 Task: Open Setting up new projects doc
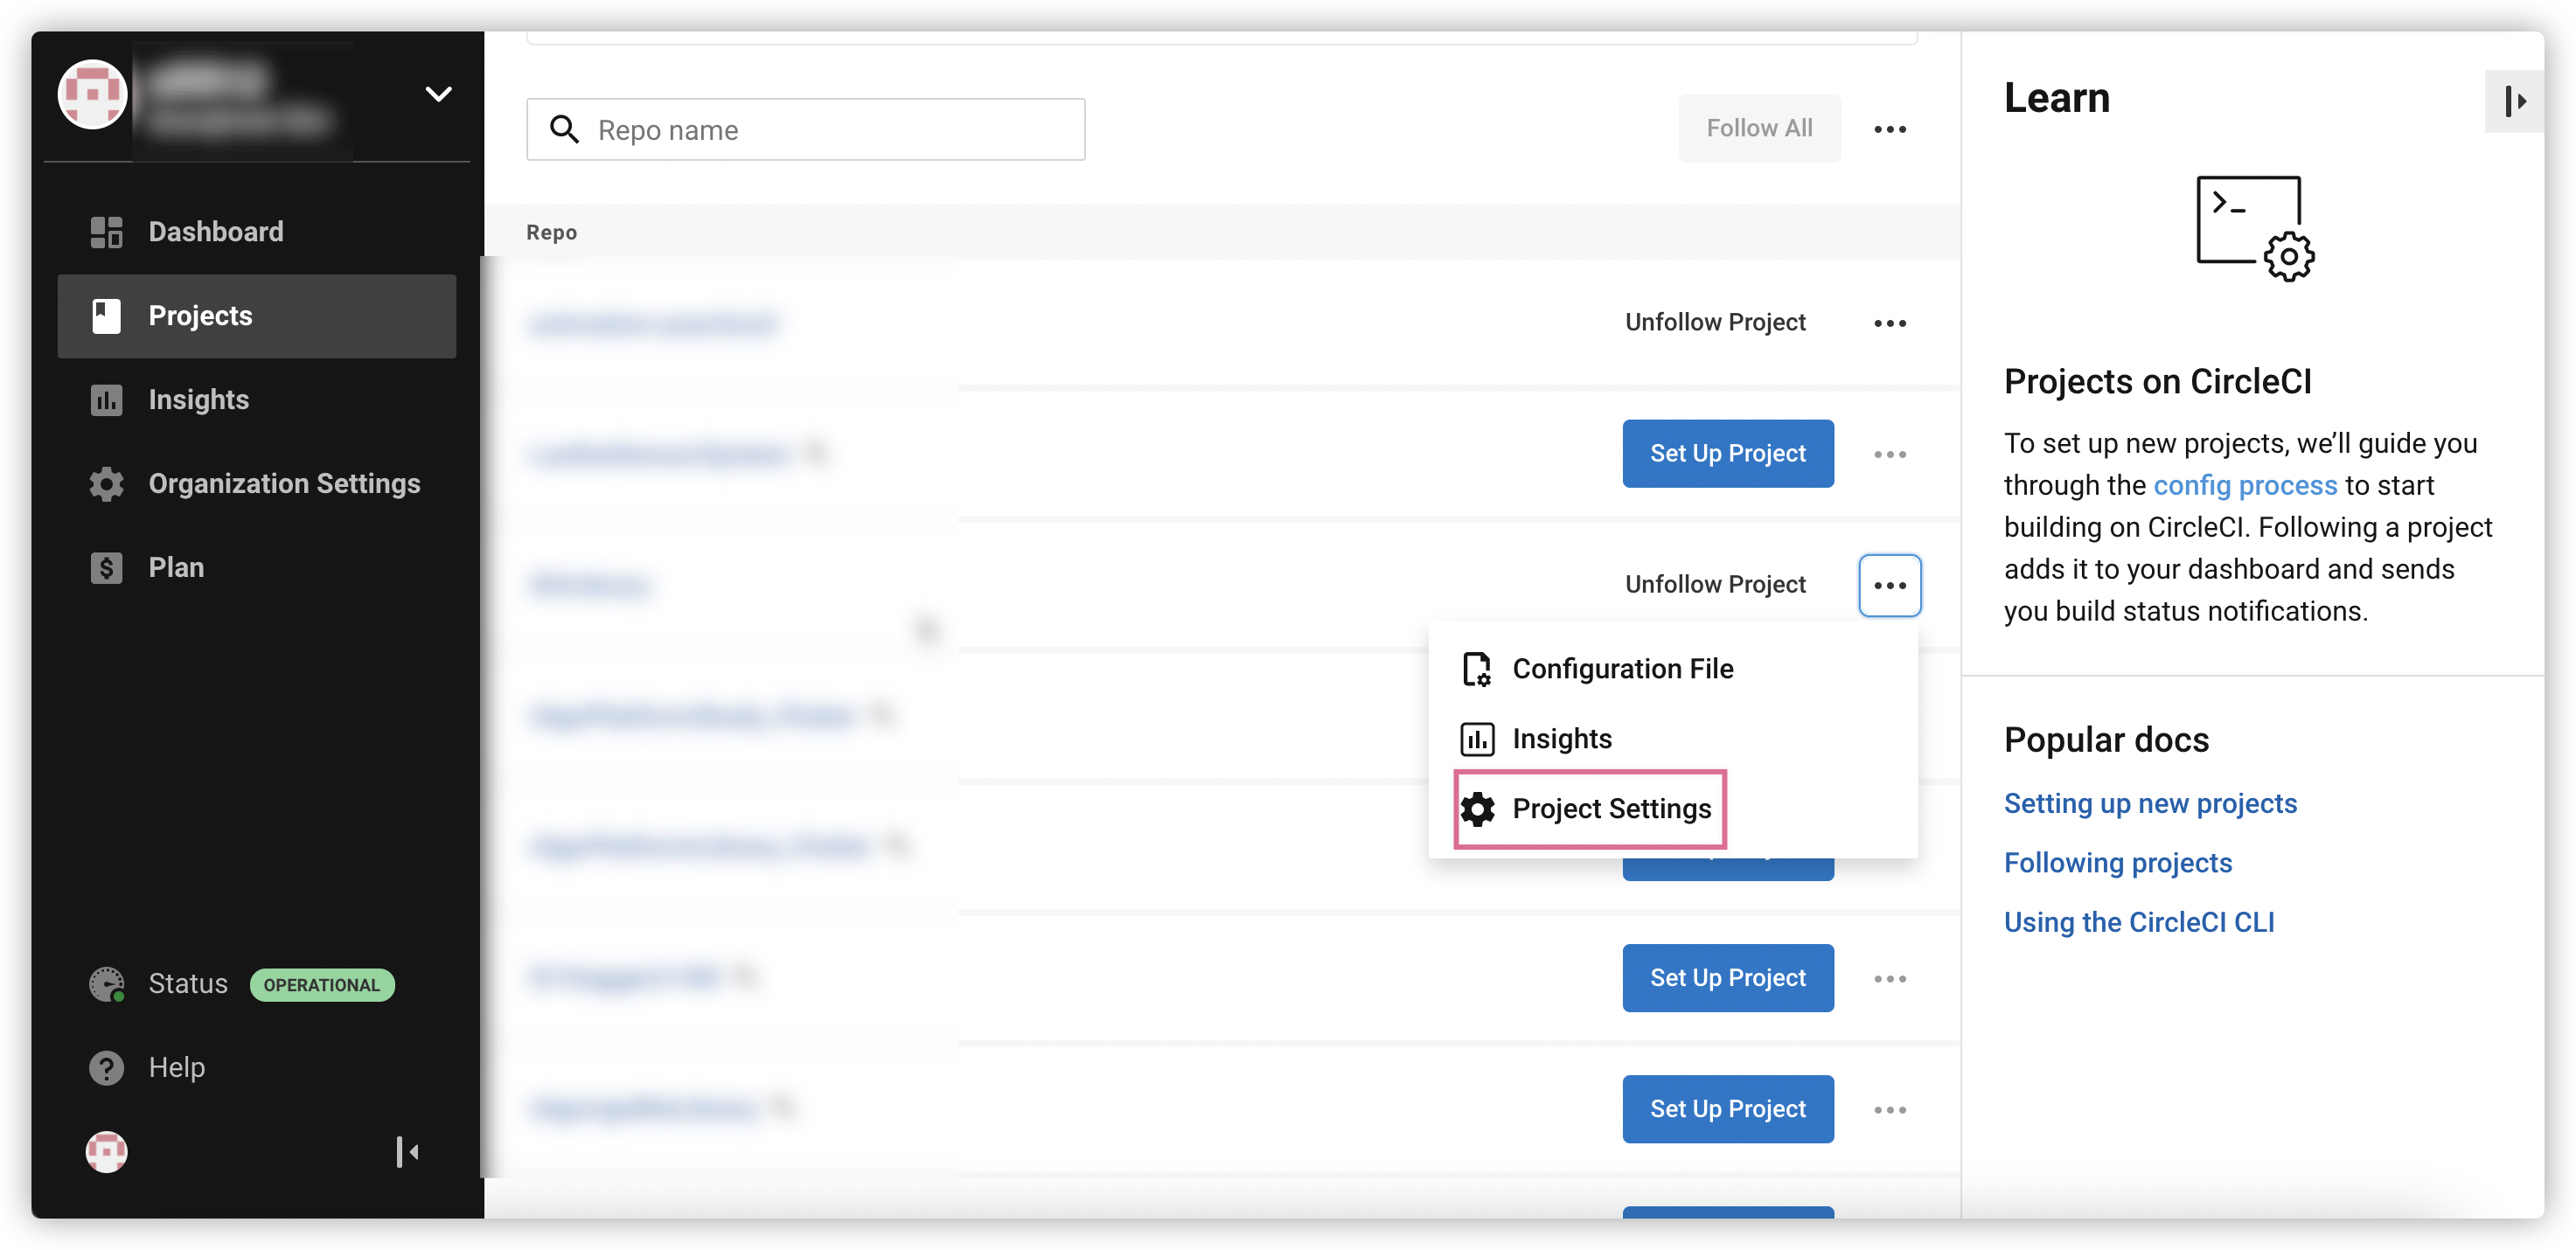click(2149, 804)
